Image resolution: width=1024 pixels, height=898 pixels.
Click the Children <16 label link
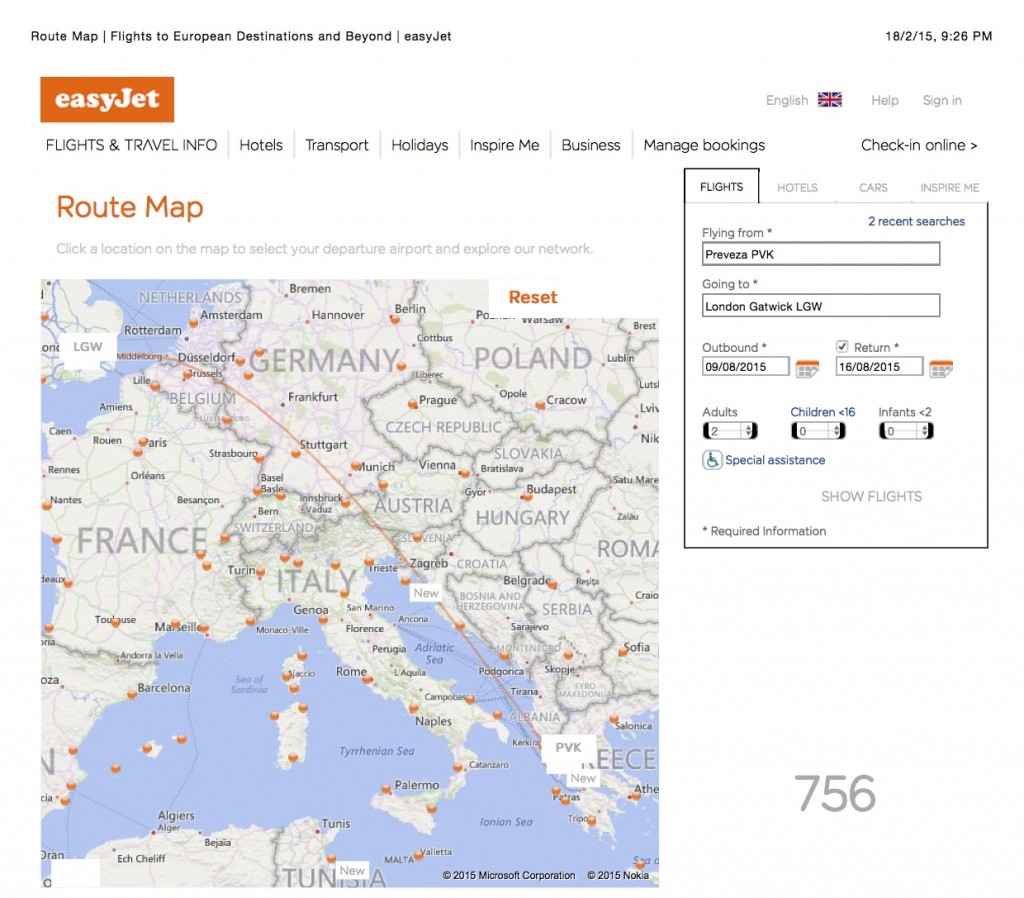click(x=822, y=411)
